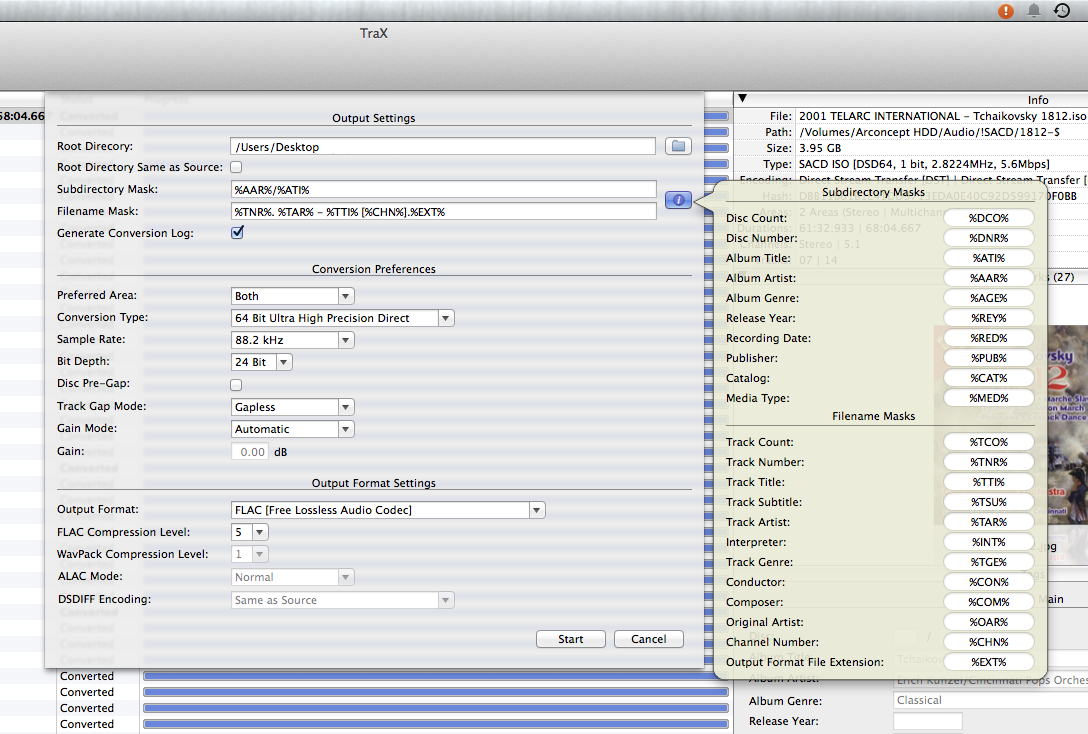The image size is (1088, 734).
Task: Click the Time Machine icon in menu bar
Action: [1063, 11]
